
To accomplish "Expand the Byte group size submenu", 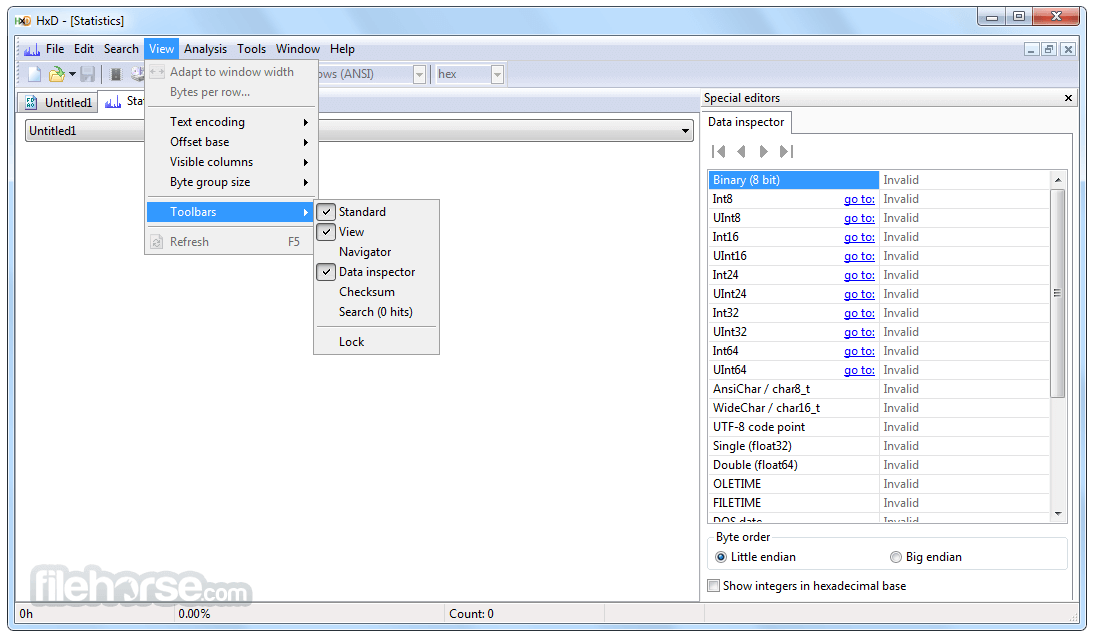I will tap(231, 182).
